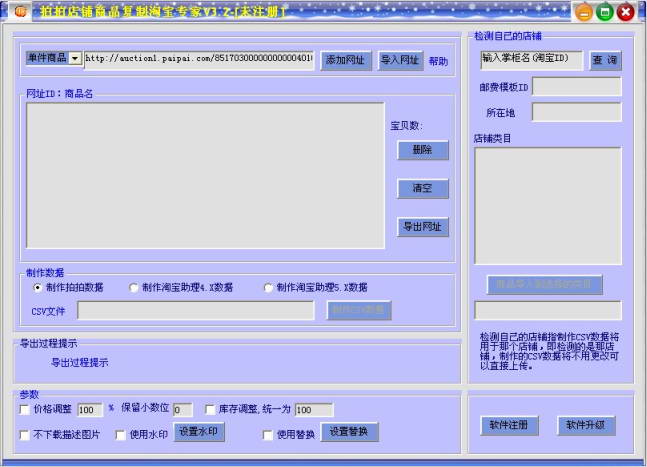
Task: Click the 添加网址 button
Action: [346, 61]
